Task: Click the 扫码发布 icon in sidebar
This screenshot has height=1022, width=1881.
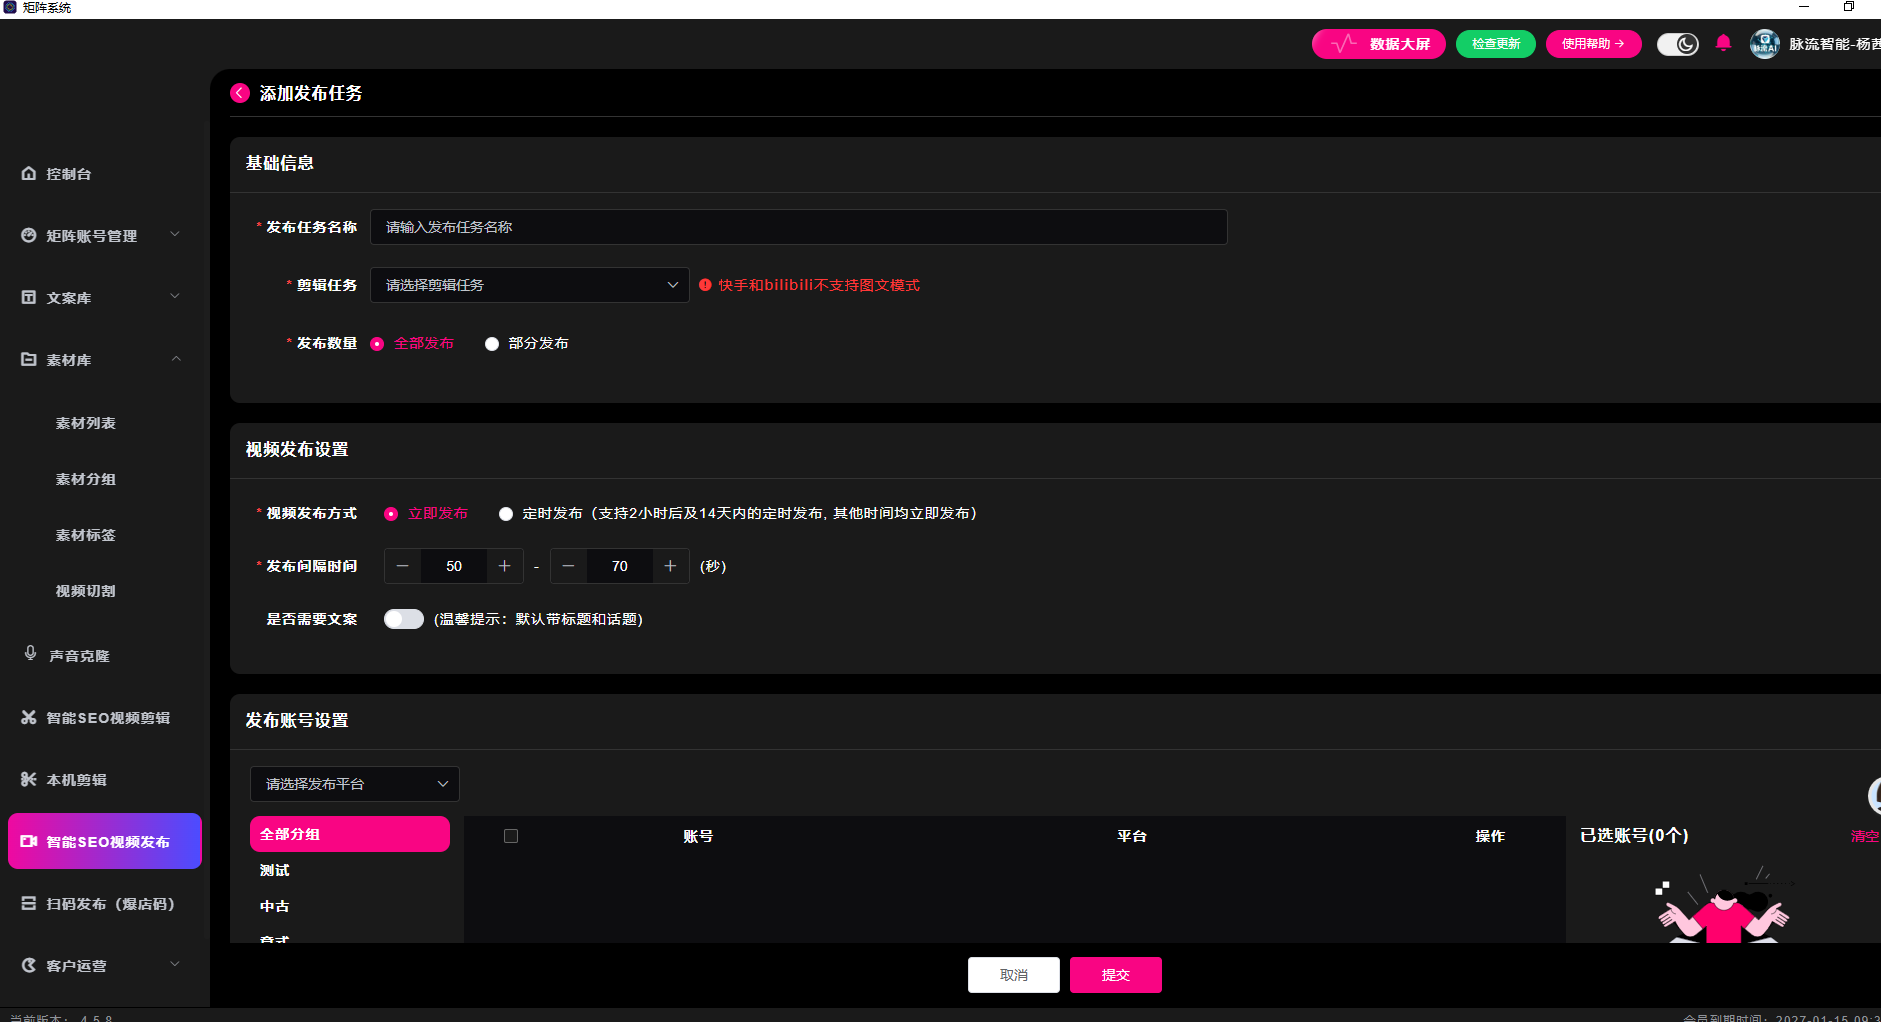Action: click(x=29, y=903)
